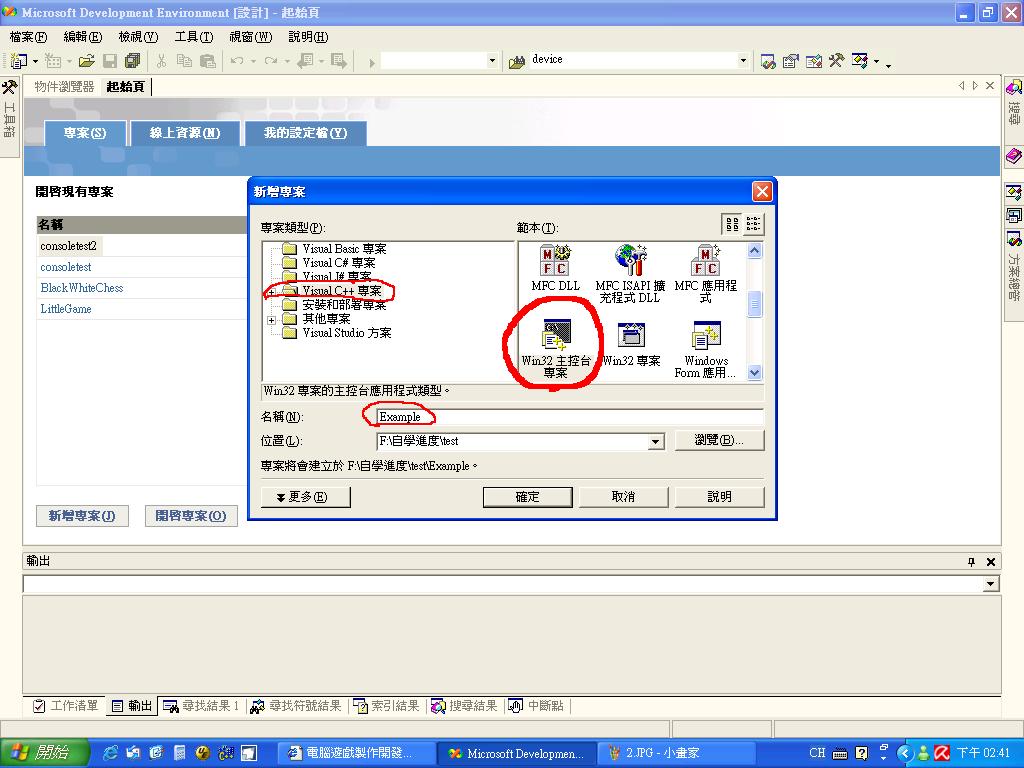Screen dimensions: 1024x768
Task: Expand the 其他專案 tree node
Action: 272,320
